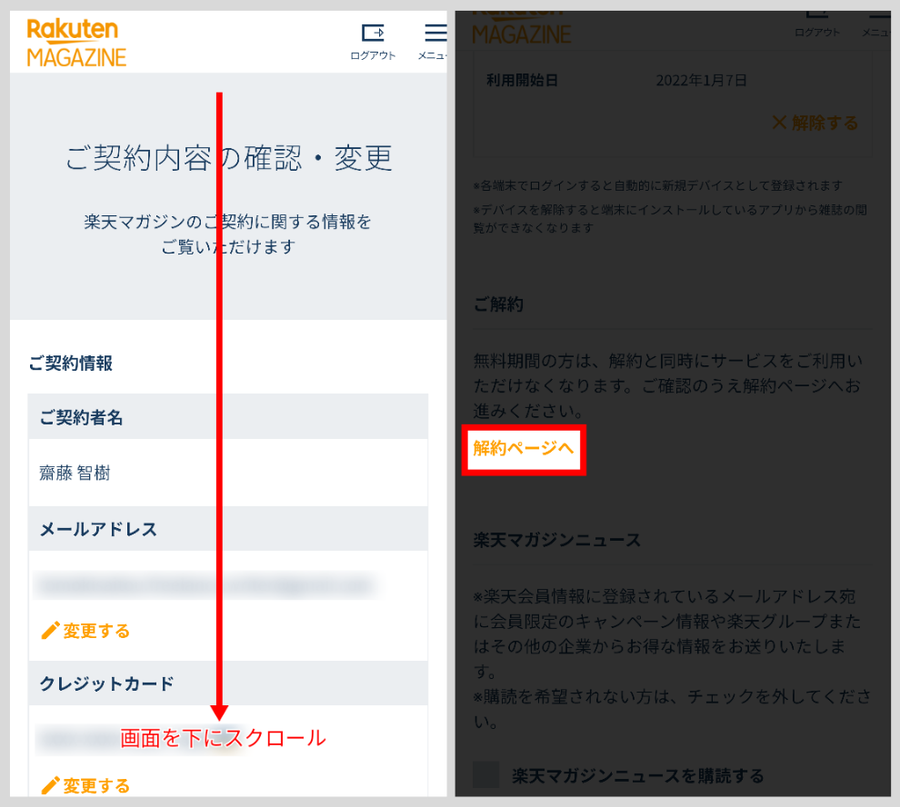Select the ご契約者名 header row
Screen dimensions: 900x807
(x=228, y=417)
